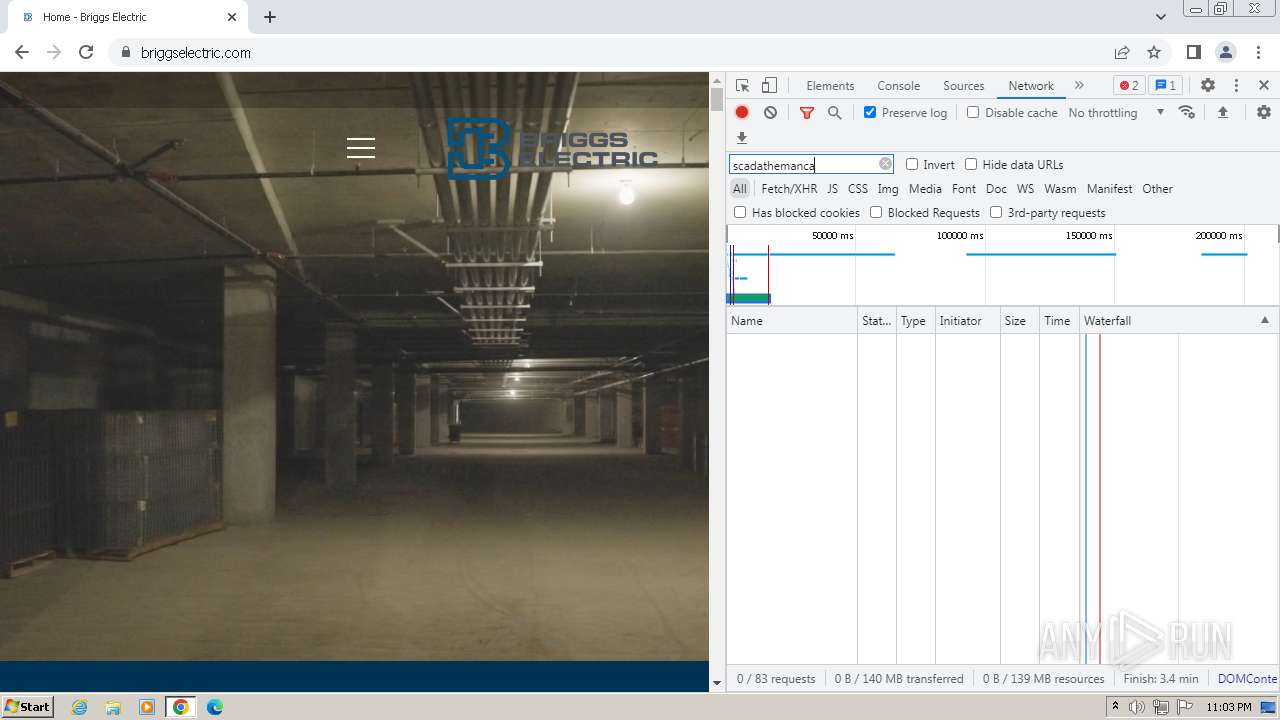Viewport: 1280px width, 720px height.
Task: Toggle browser side panel icon
Action: point(1194,52)
